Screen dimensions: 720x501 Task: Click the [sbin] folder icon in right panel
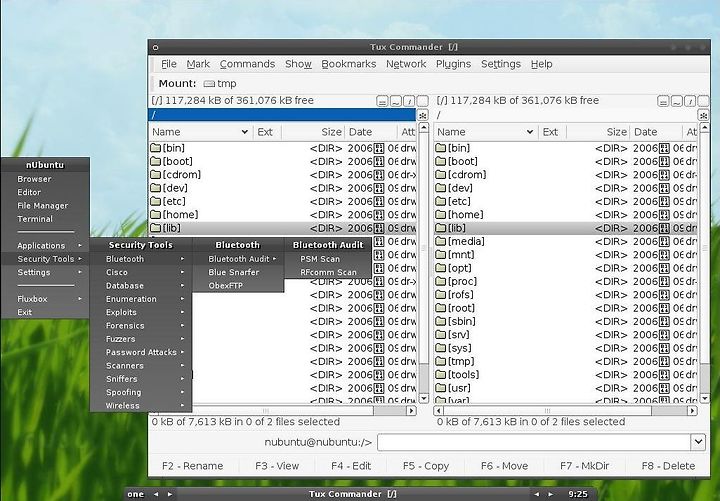441,321
